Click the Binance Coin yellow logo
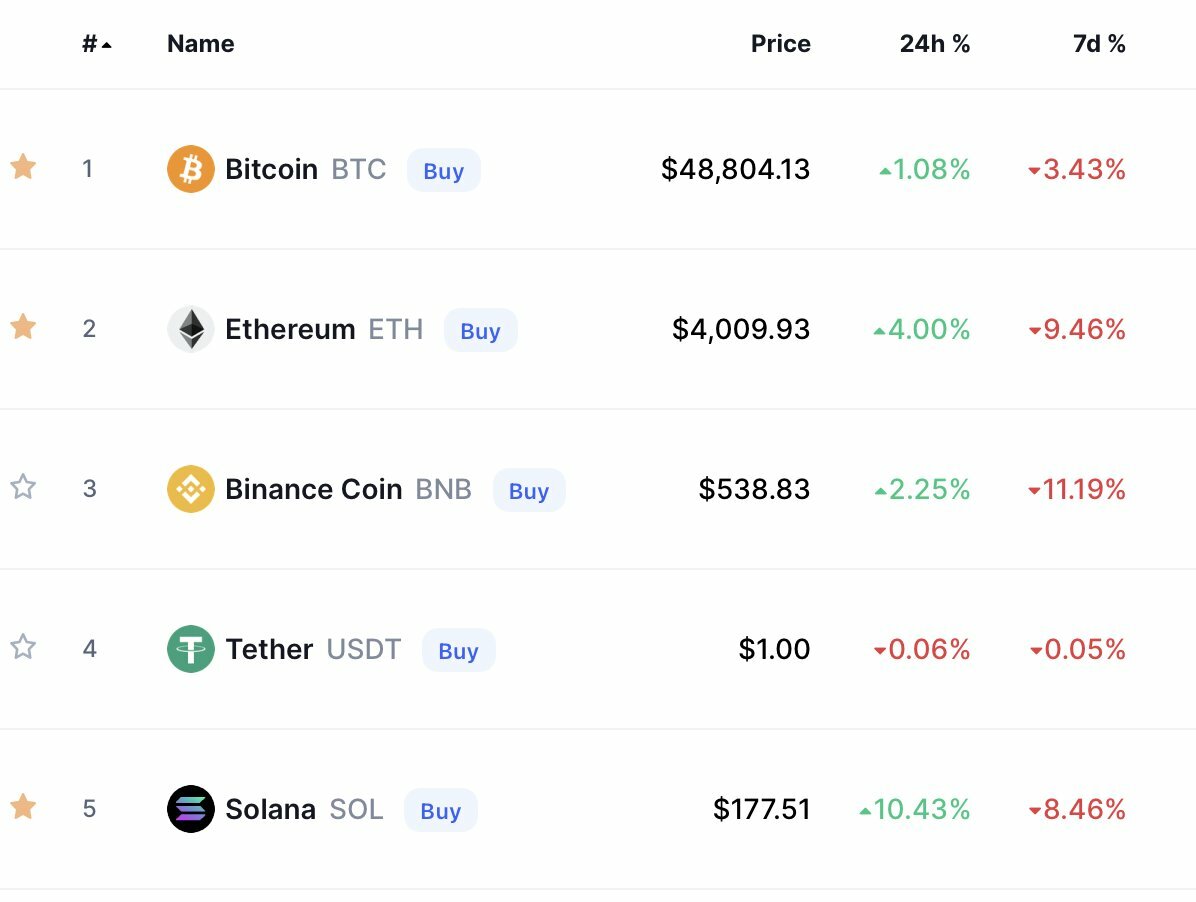The height and width of the screenshot is (902, 1196). [x=191, y=489]
